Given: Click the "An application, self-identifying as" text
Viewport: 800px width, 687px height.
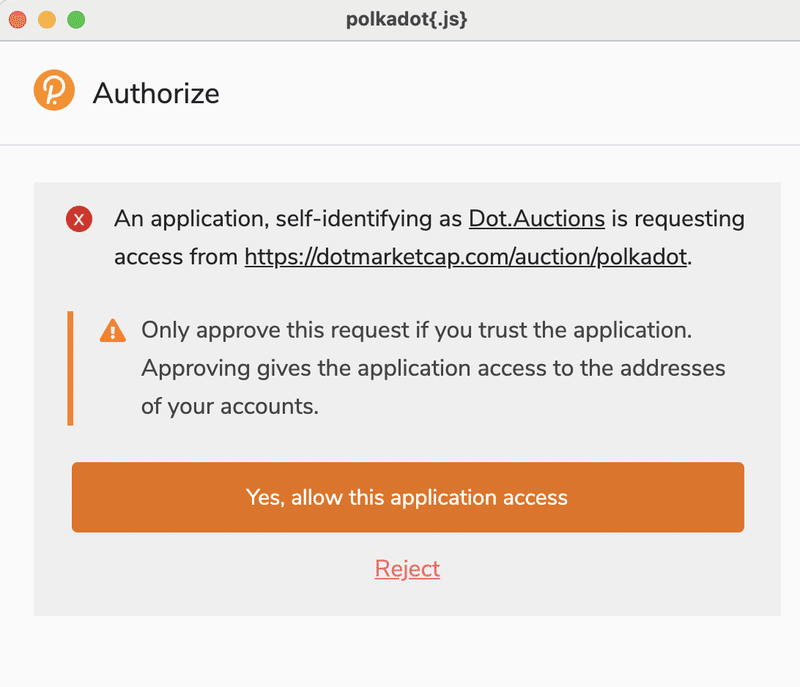Looking at the screenshot, I should point(288,219).
